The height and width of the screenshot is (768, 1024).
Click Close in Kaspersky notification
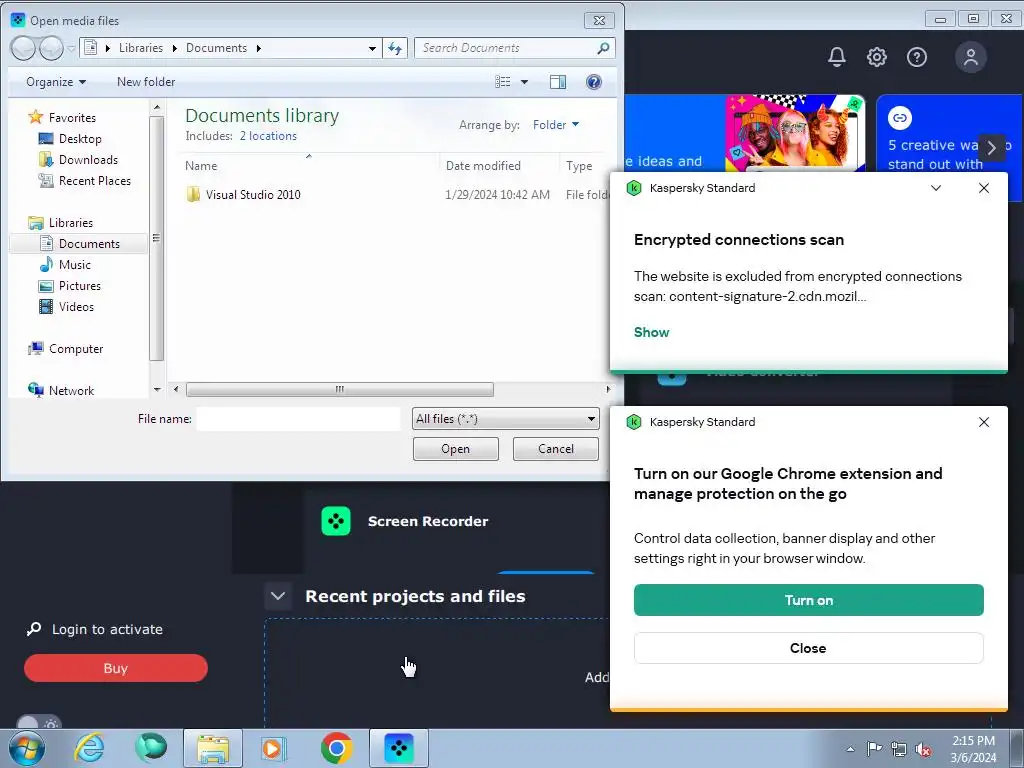coord(808,648)
